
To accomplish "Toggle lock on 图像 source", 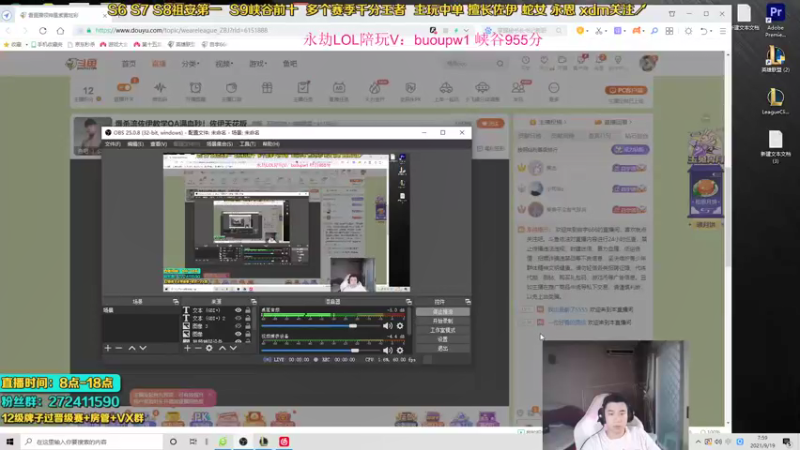I will tap(248, 334).
